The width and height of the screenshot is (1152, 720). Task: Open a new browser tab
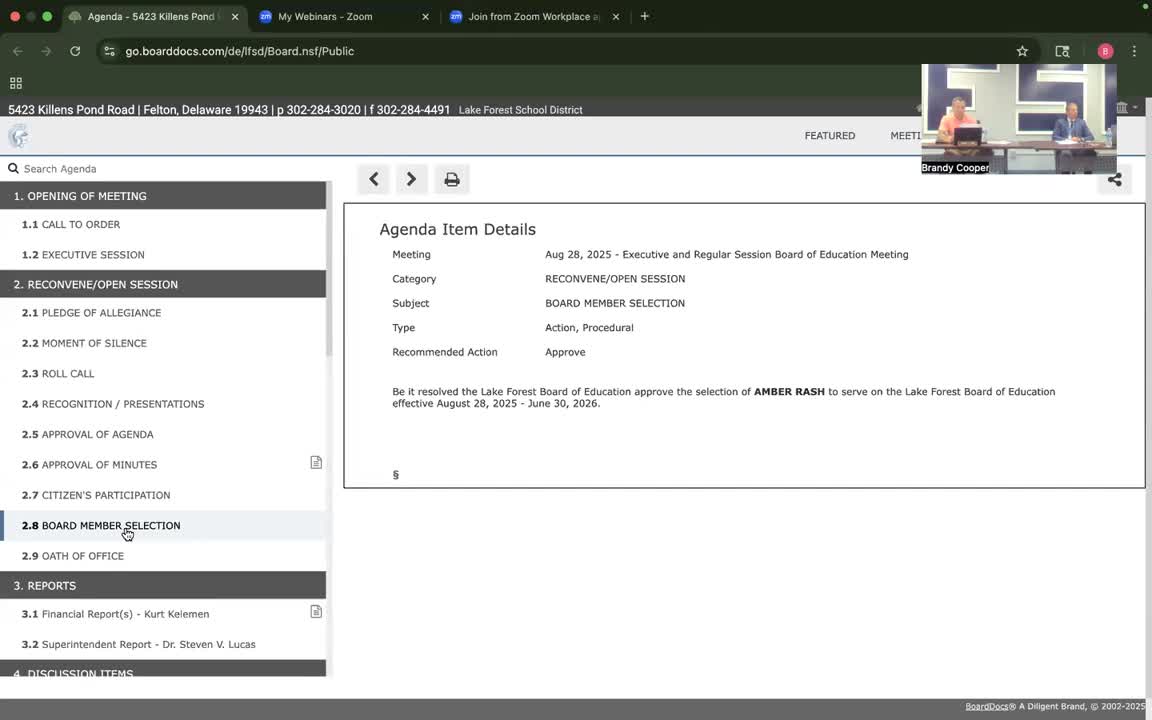pyautogui.click(x=645, y=17)
